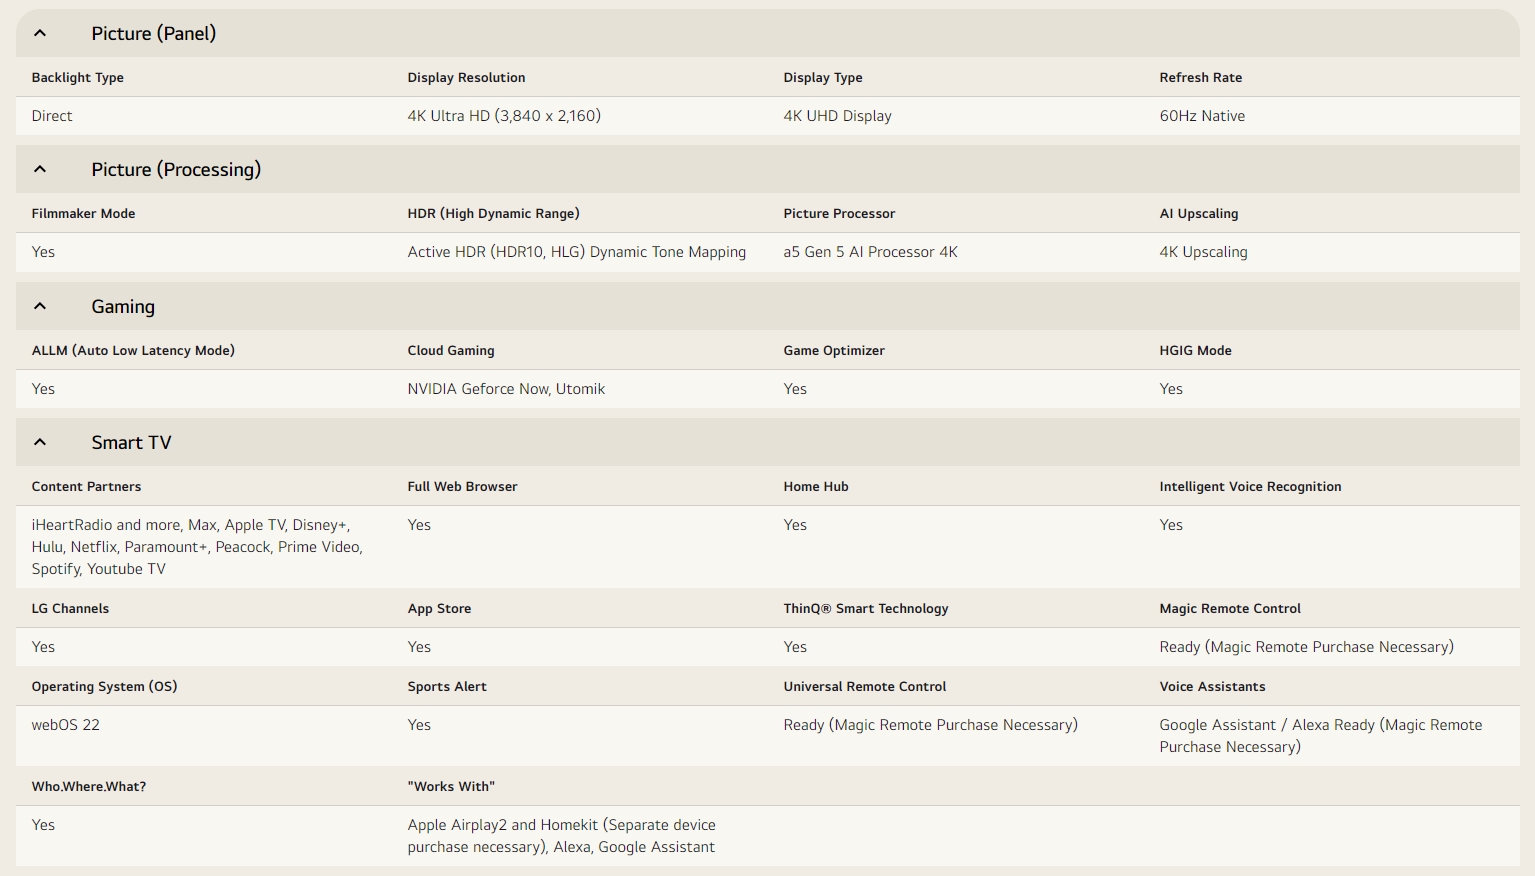Select the NVIDIA Geforce Now, Utomik value
The image size is (1535, 876).
pyautogui.click(x=506, y=389)
